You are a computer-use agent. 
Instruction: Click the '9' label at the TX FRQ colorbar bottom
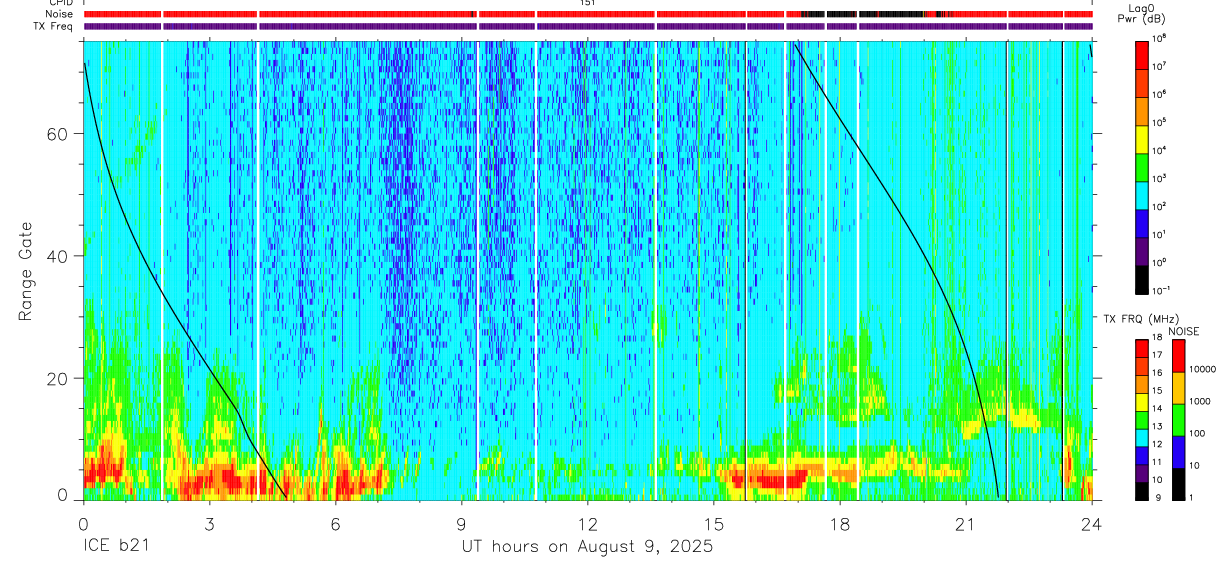click(1157, 497)
